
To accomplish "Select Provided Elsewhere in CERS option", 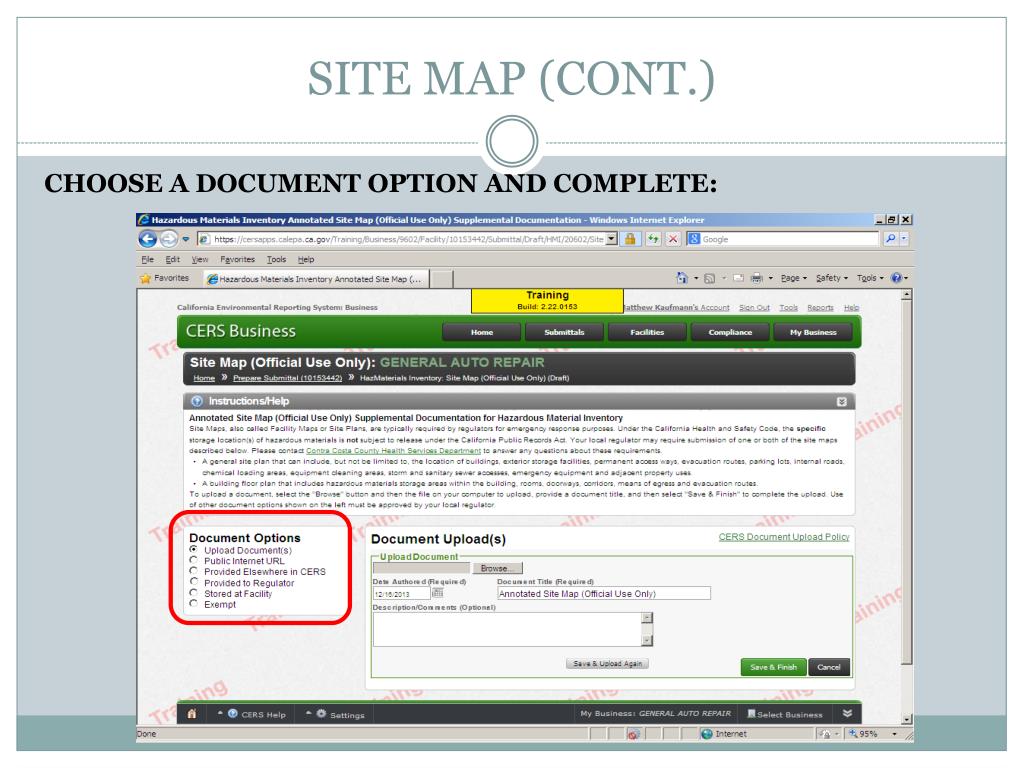I will 193,571.
